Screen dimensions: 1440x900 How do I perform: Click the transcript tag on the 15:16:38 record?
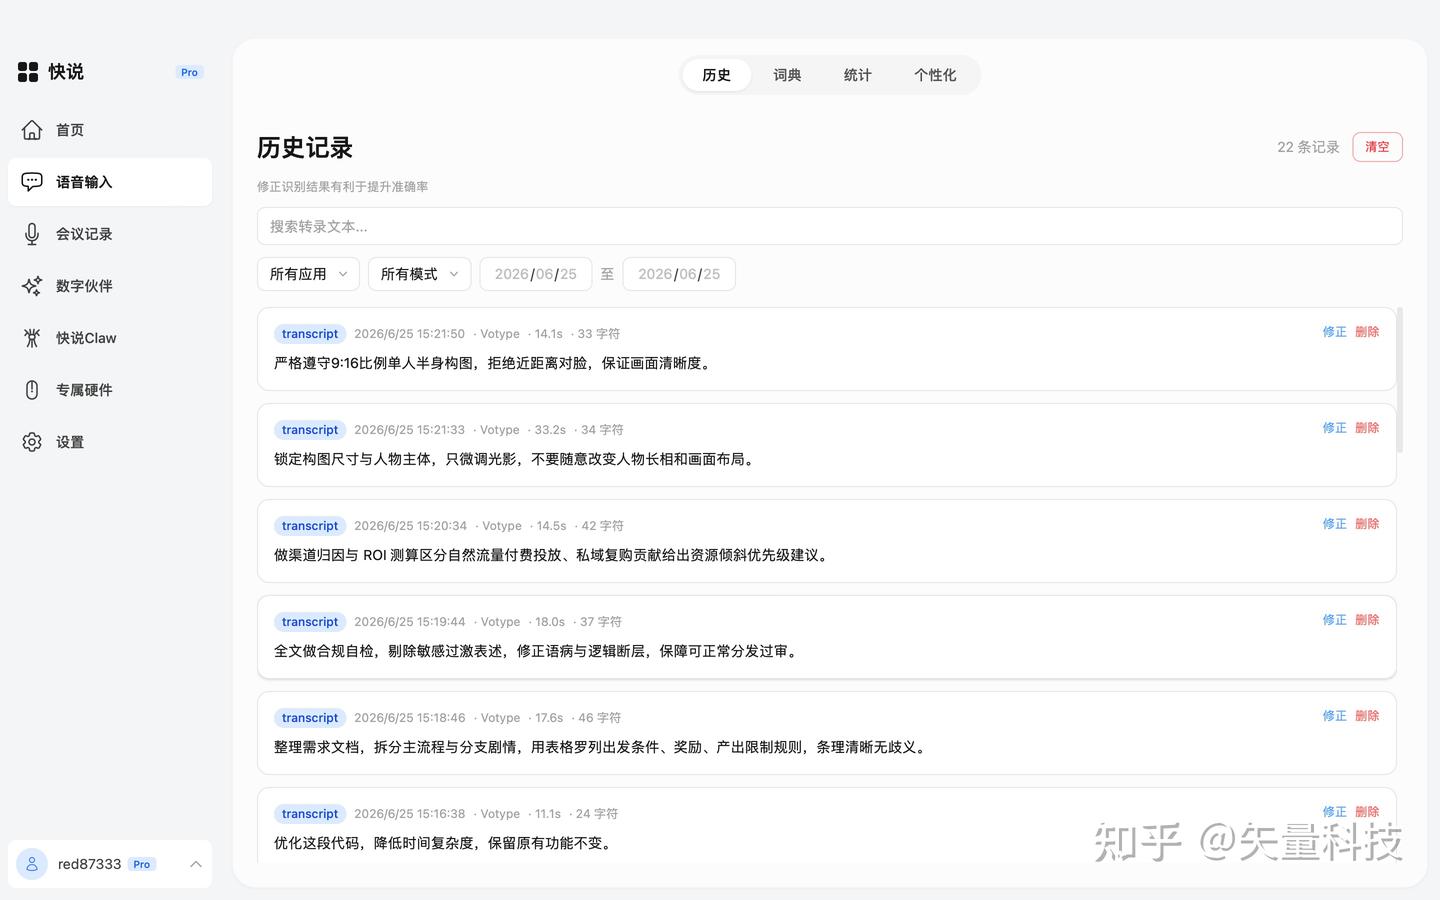pyautogui.click(x=310, y=814)
